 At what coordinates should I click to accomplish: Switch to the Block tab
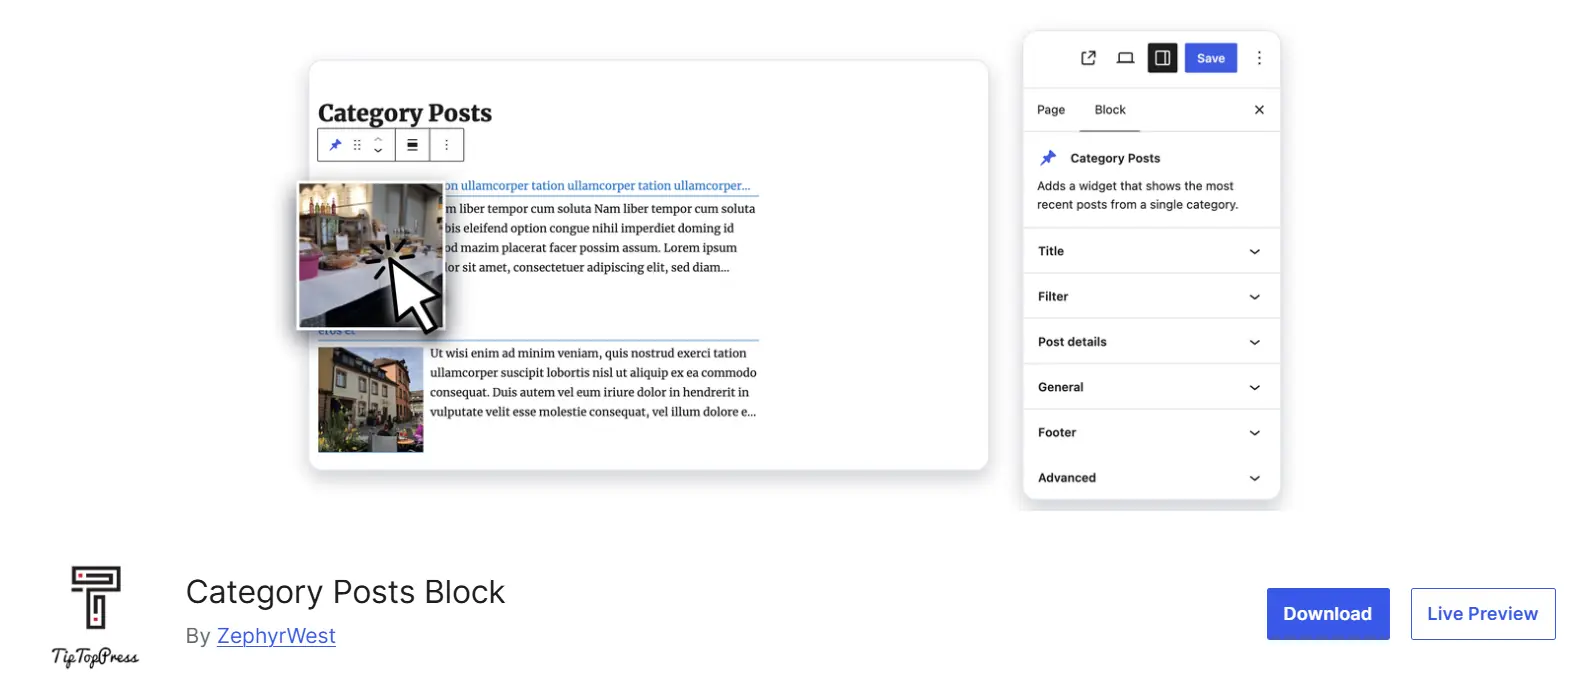click(x=1110, y=110)
